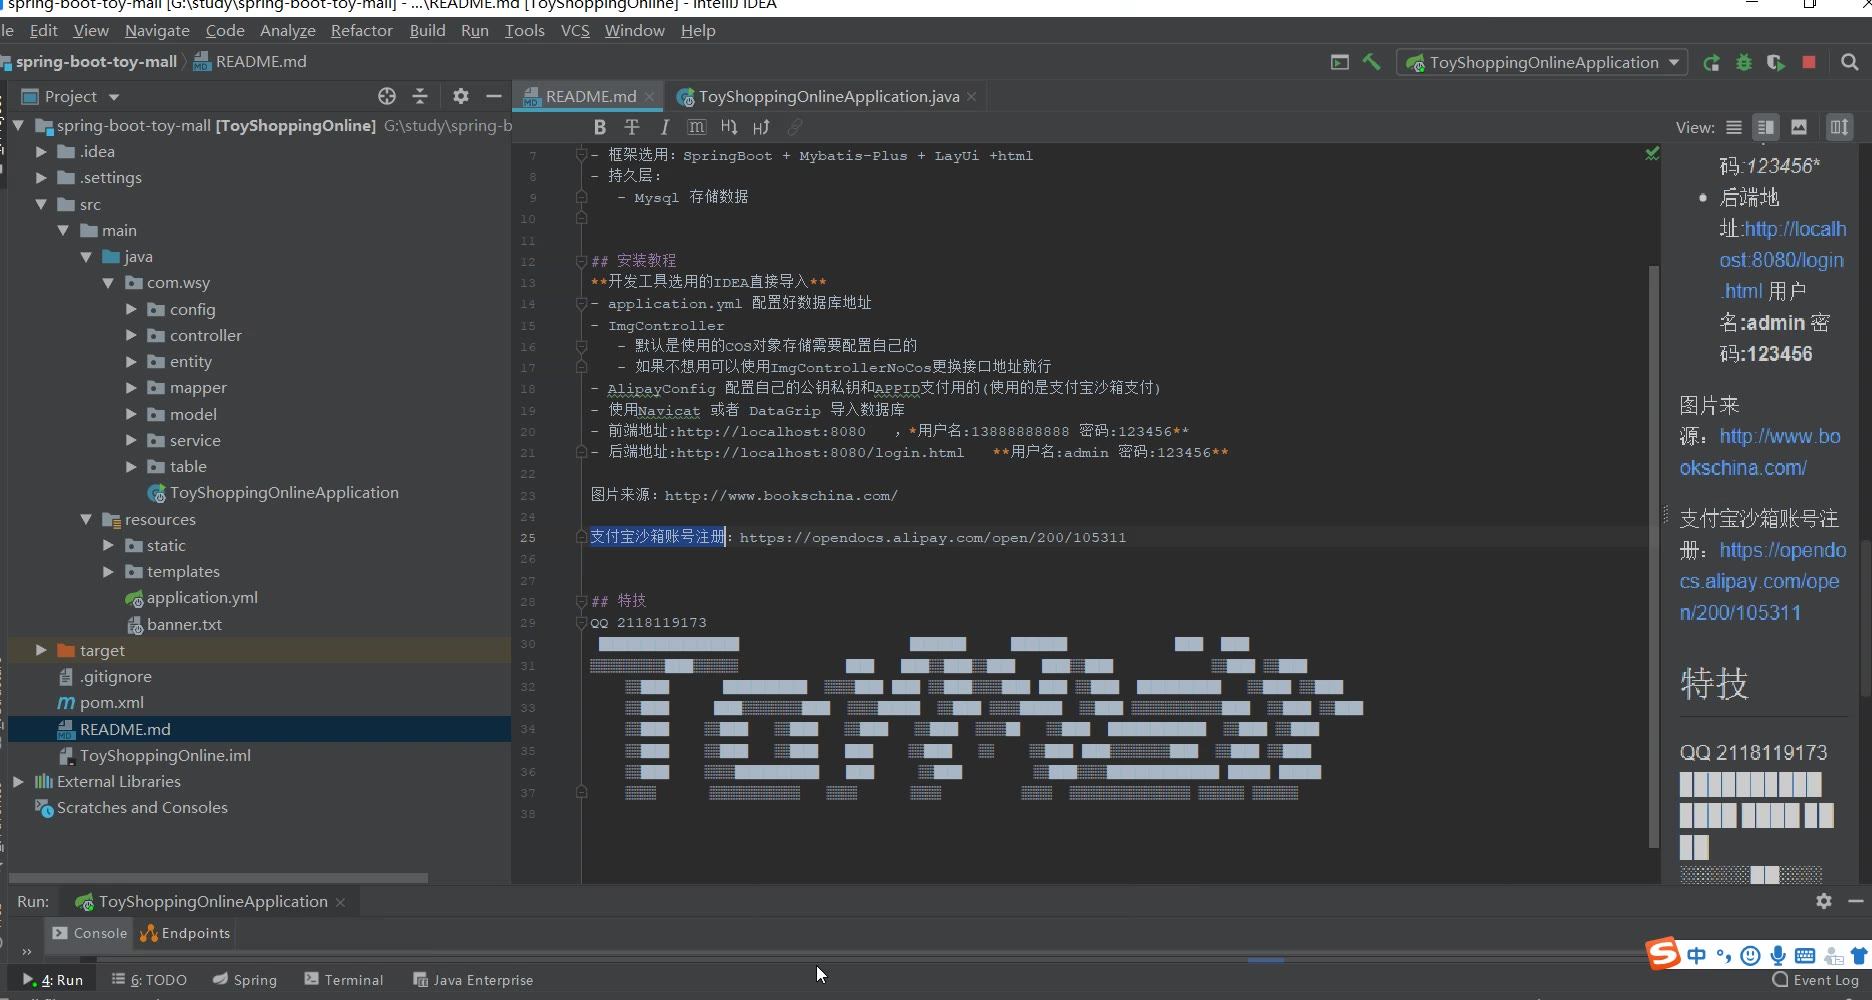Apply italic markdown formatting

(664, 127)
